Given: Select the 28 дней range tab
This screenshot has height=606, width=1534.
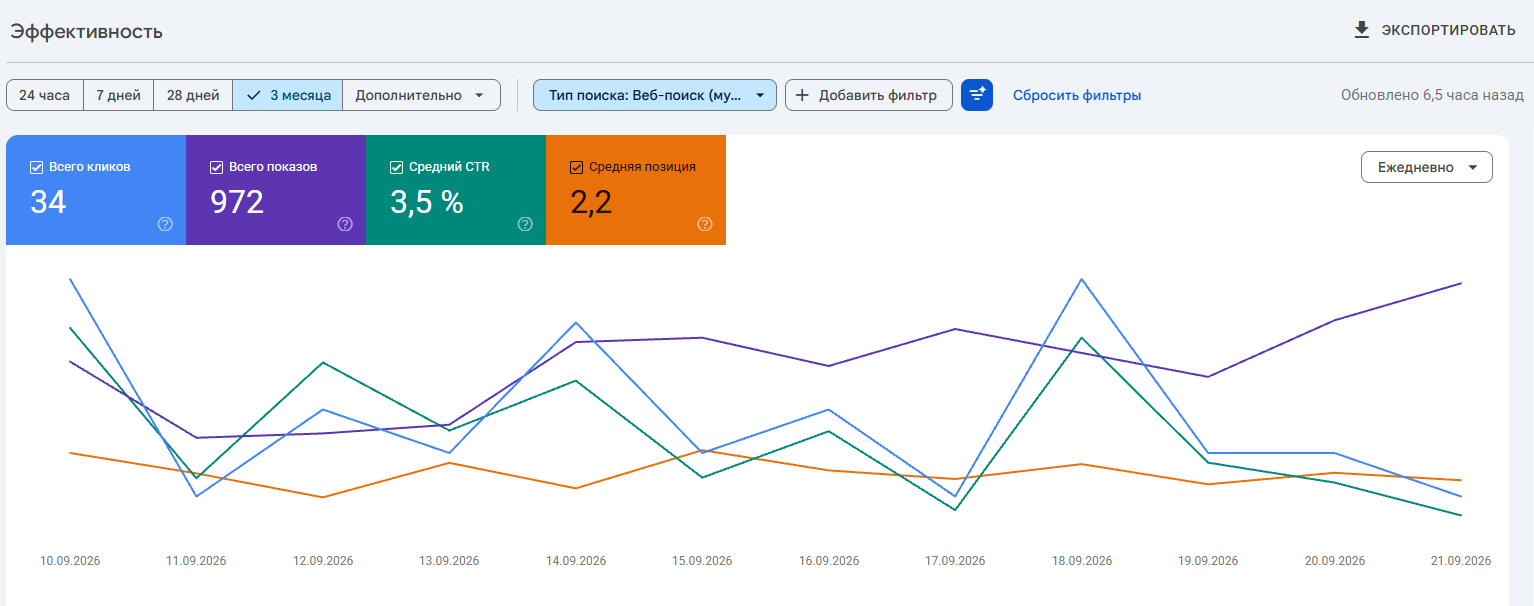Looking at the screenshot, I should pos(193,95).
